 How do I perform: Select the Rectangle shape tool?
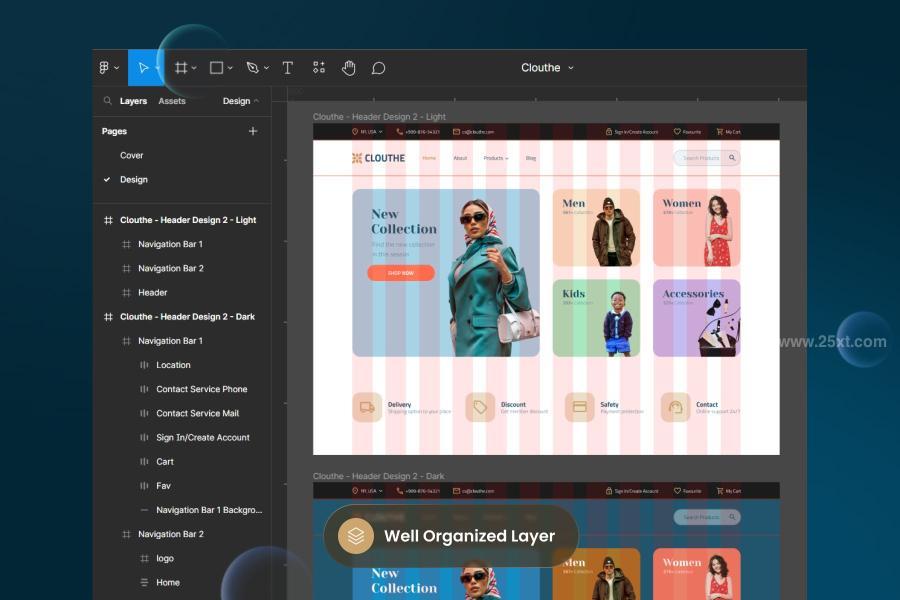216,68
